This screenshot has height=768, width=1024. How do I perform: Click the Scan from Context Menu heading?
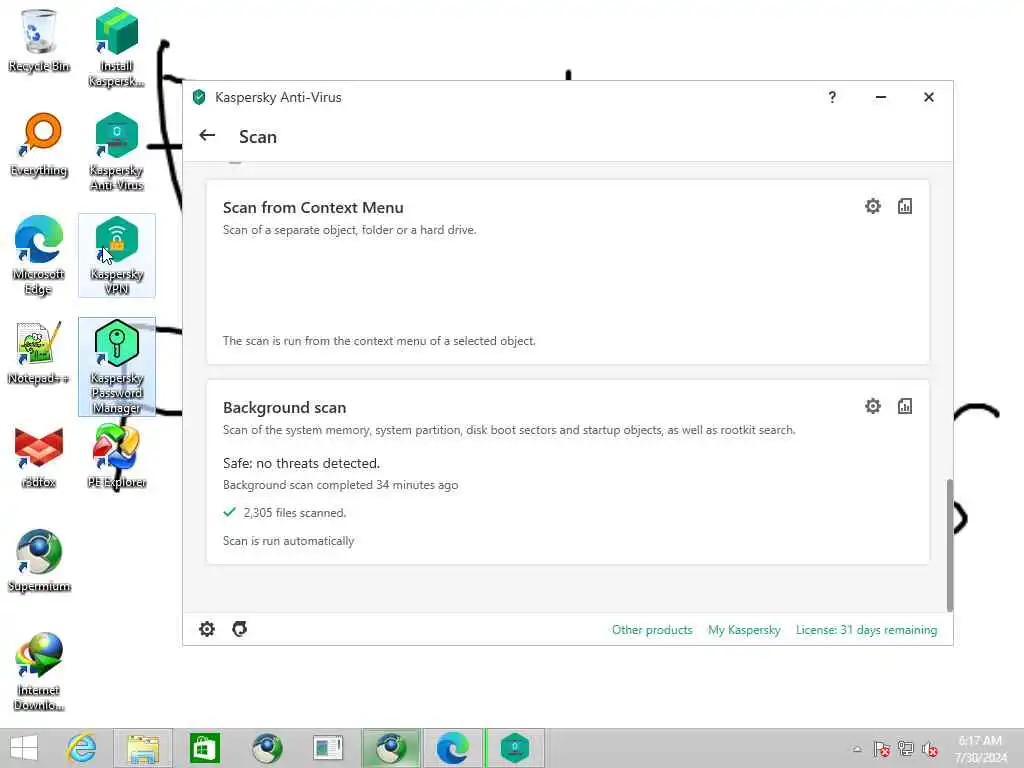click(313, 208)
